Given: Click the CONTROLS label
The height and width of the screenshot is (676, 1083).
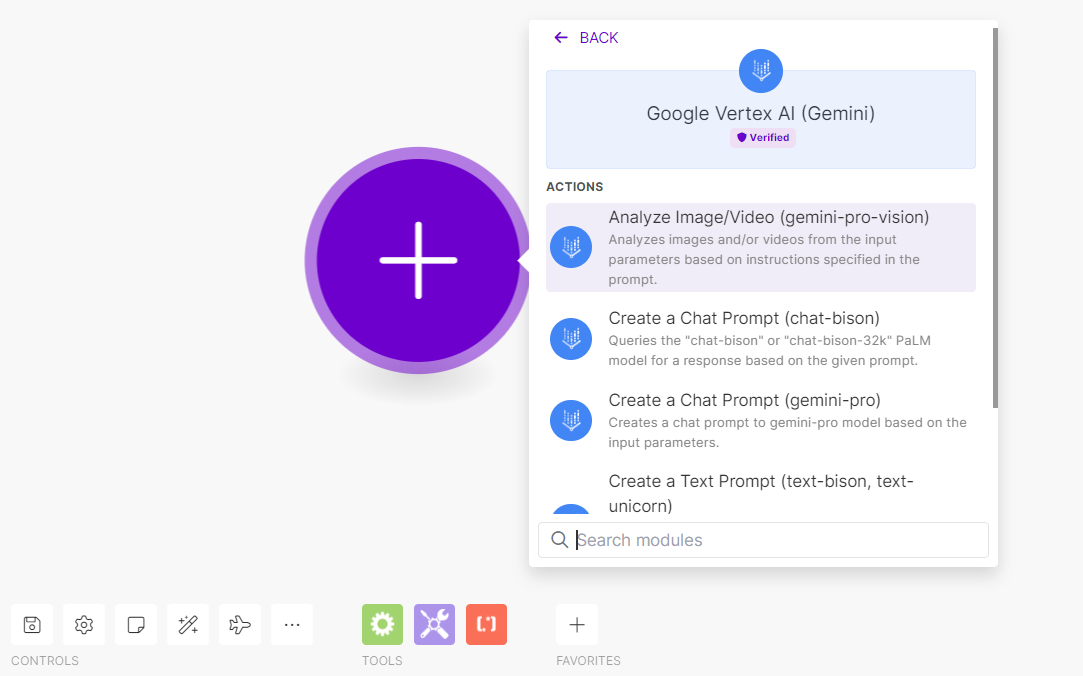Looking at the screenshot, I should pos(45,661).
